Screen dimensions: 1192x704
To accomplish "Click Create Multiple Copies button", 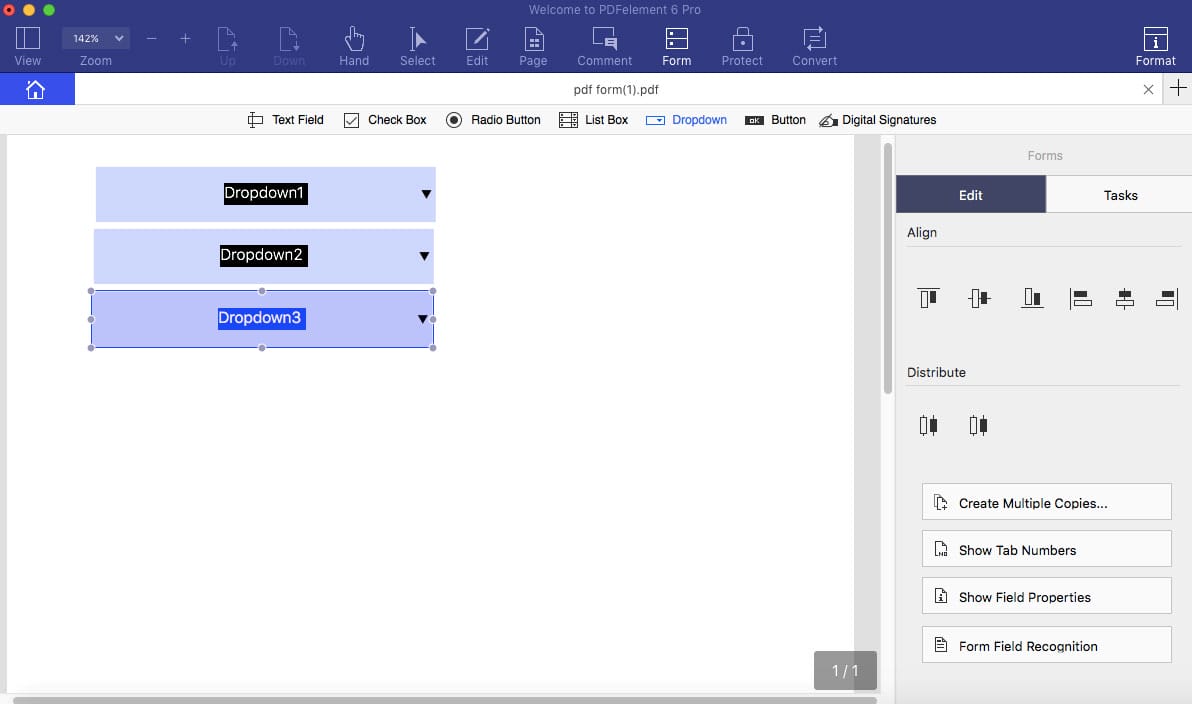I will pos(1046,503).
